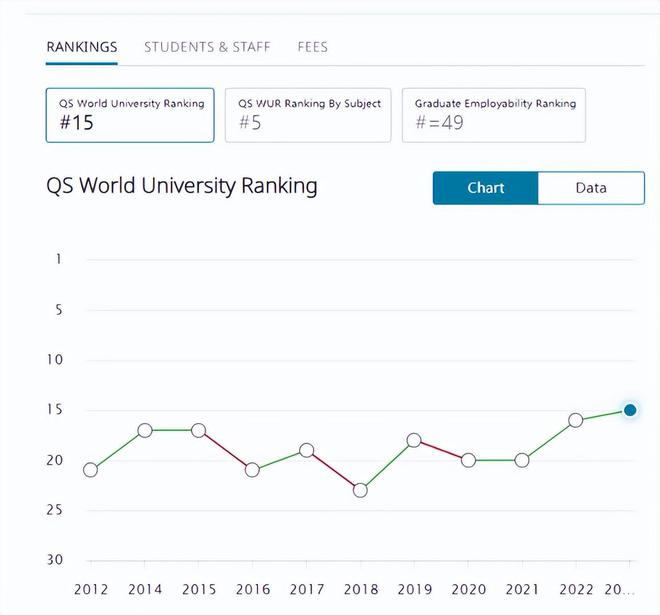The width and height of the screenshot is (660, 615).
Task: Click the 2022 x-axis year label
Action: (576, 589)
